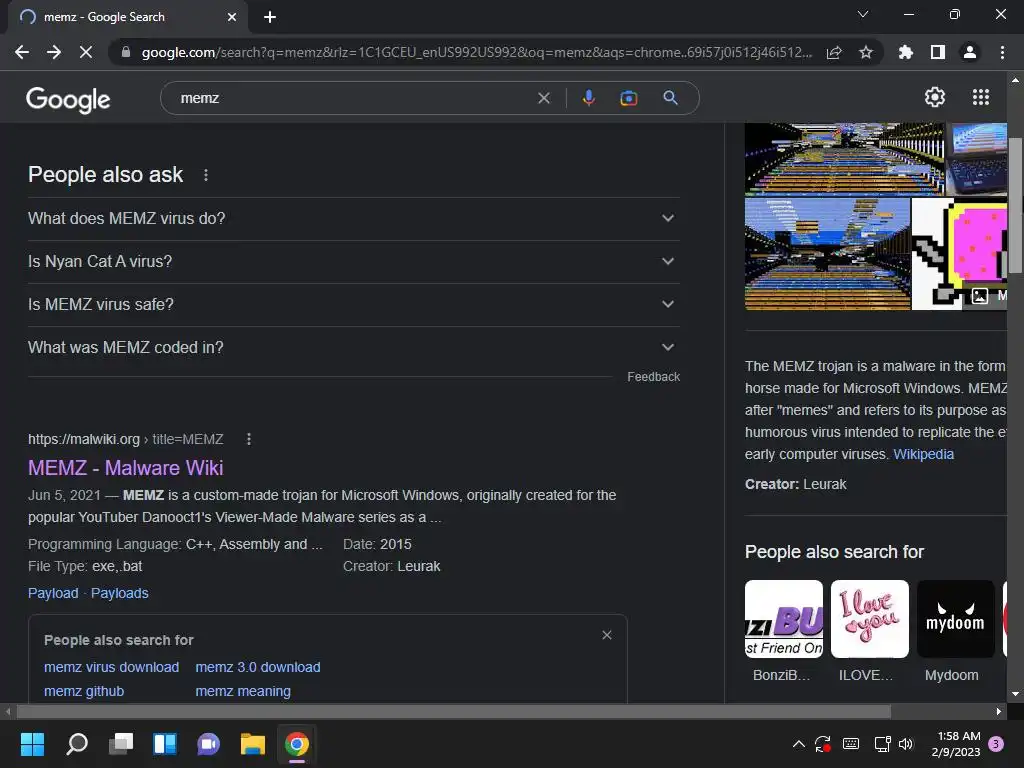Open the tab search dropdown chevron
The width and height of the screenshot is (1024, 768).
[863, 14]
